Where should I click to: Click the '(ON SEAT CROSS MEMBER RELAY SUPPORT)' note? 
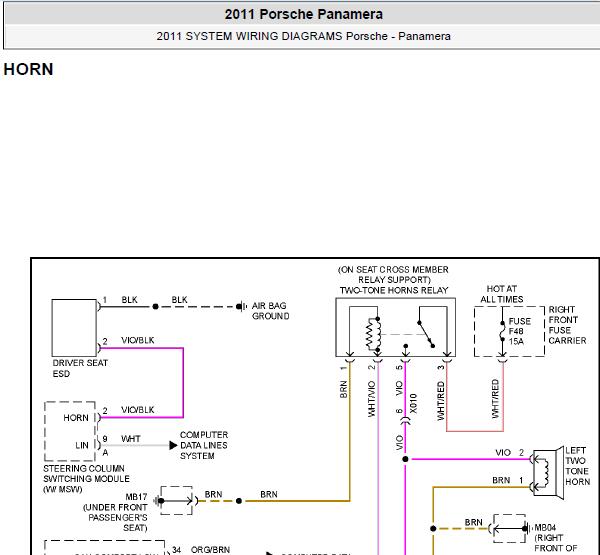click(x=393, y=275)
